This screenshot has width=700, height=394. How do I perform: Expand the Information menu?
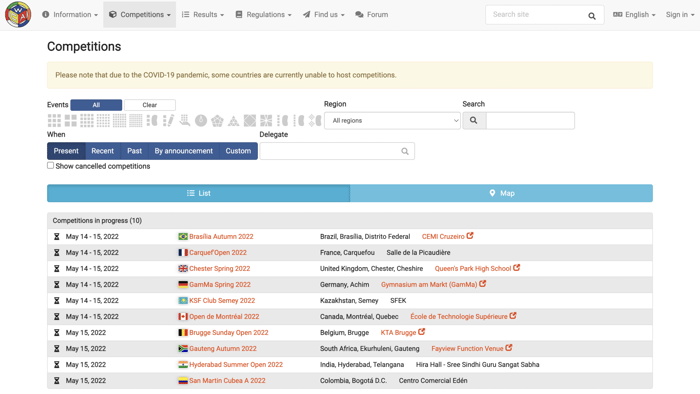[x=70, y=15]
